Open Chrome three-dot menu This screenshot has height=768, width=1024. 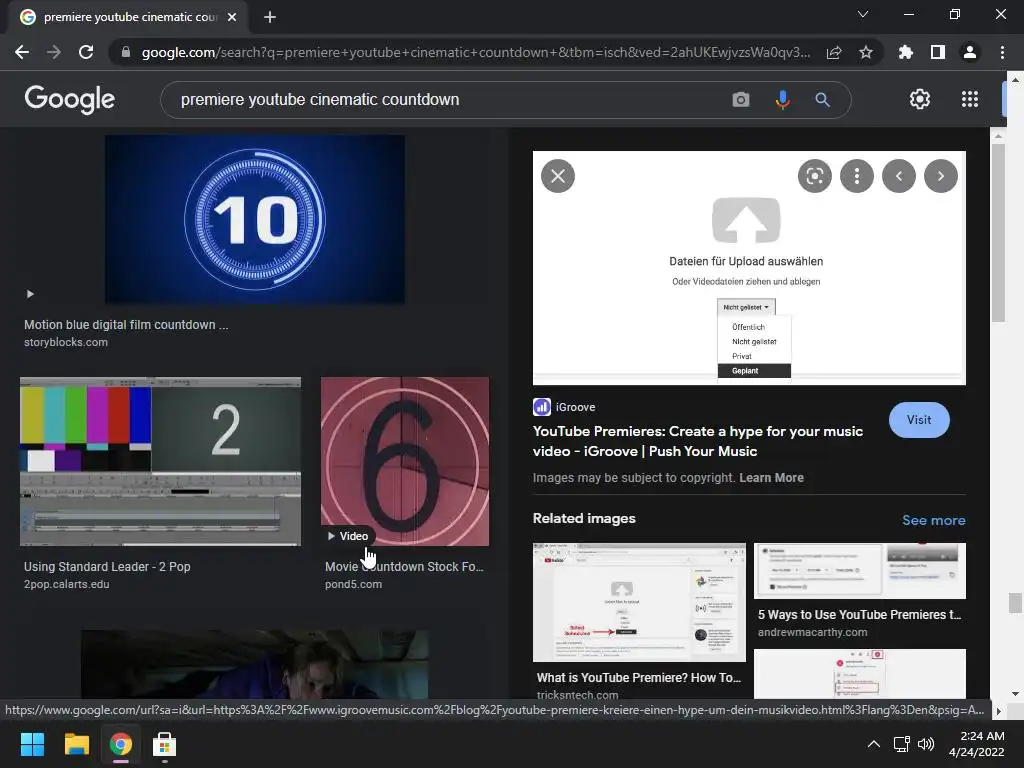click(x=1002, y=52)
